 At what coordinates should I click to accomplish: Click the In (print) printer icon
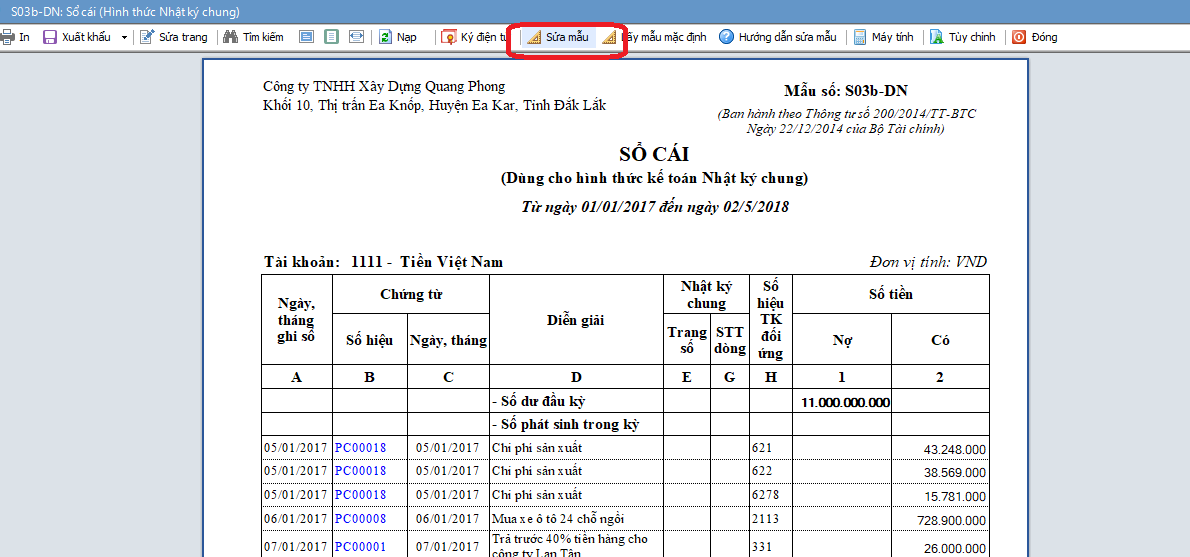click(7, 36)
